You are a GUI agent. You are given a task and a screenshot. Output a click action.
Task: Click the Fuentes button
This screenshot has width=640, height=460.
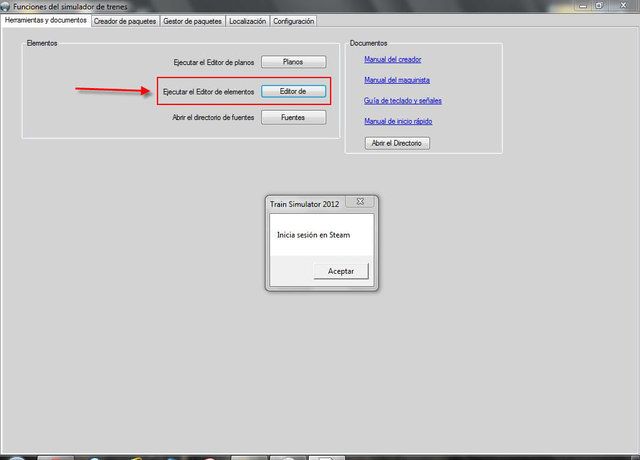coord(293,117)
